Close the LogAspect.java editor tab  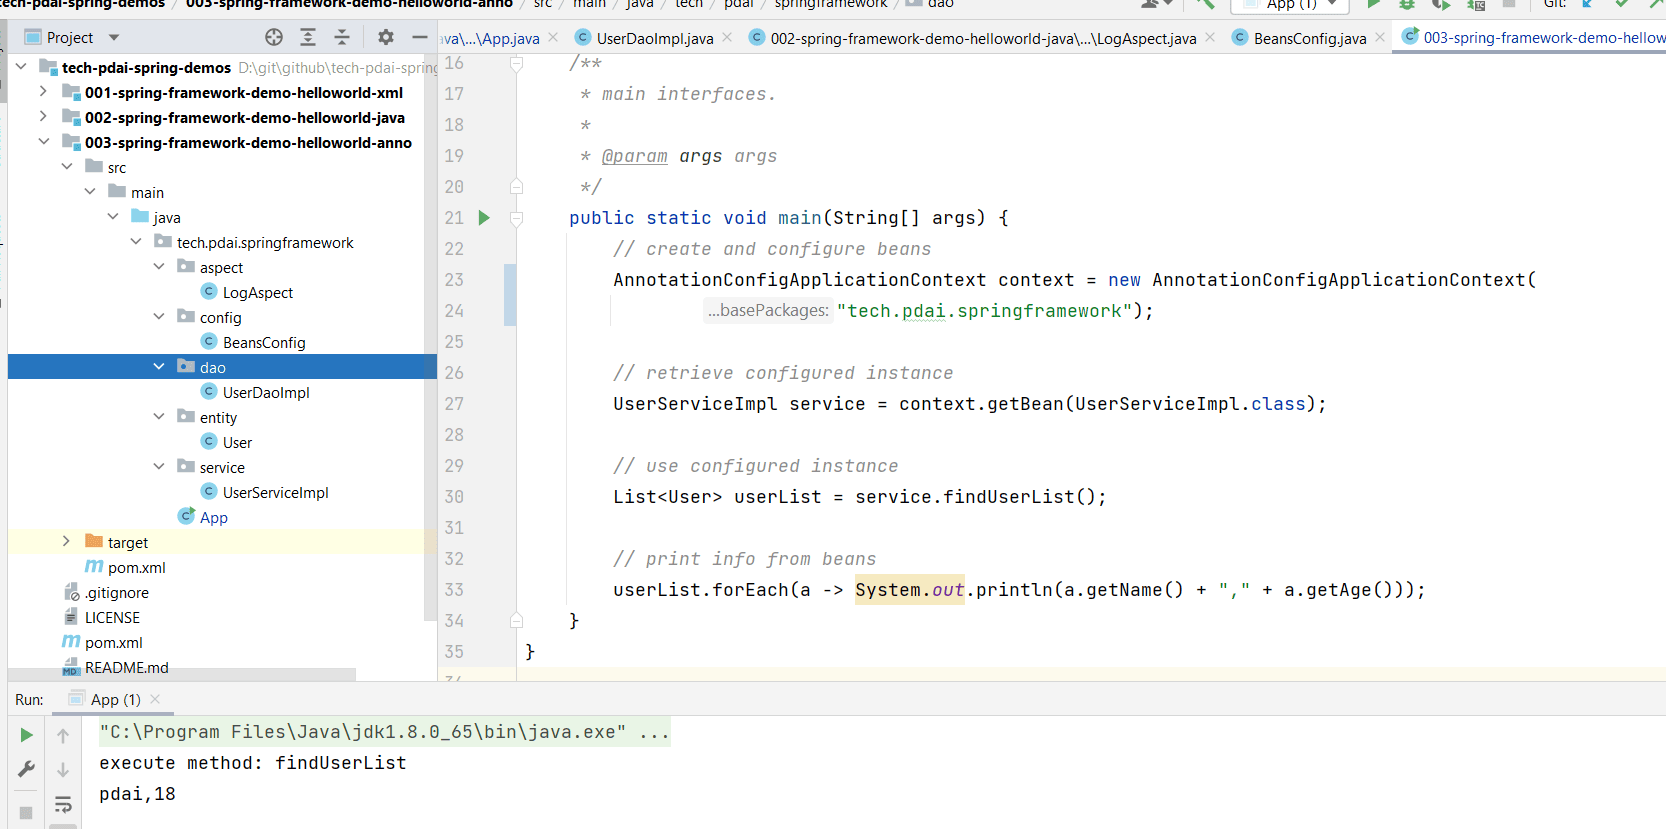1210,37
